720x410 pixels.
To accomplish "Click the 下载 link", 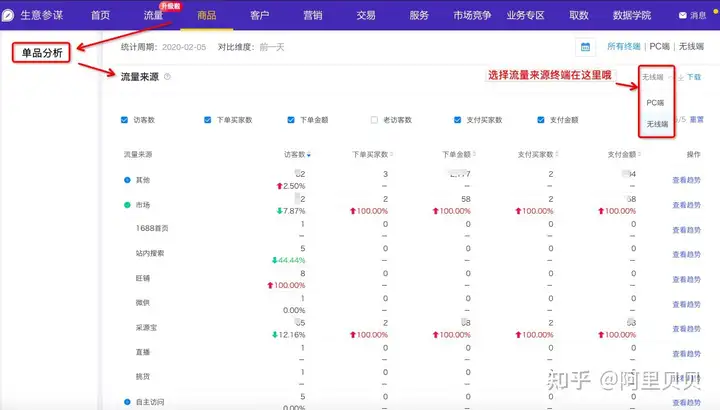I will [694, 77].
